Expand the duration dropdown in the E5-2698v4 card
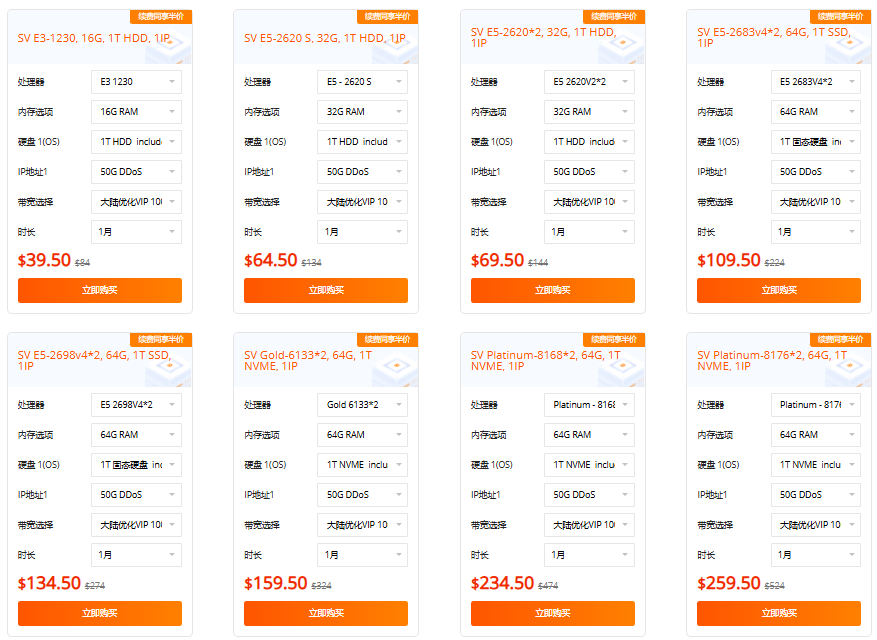This screenshot has width=877, height=640. click(x=136, y=555)
